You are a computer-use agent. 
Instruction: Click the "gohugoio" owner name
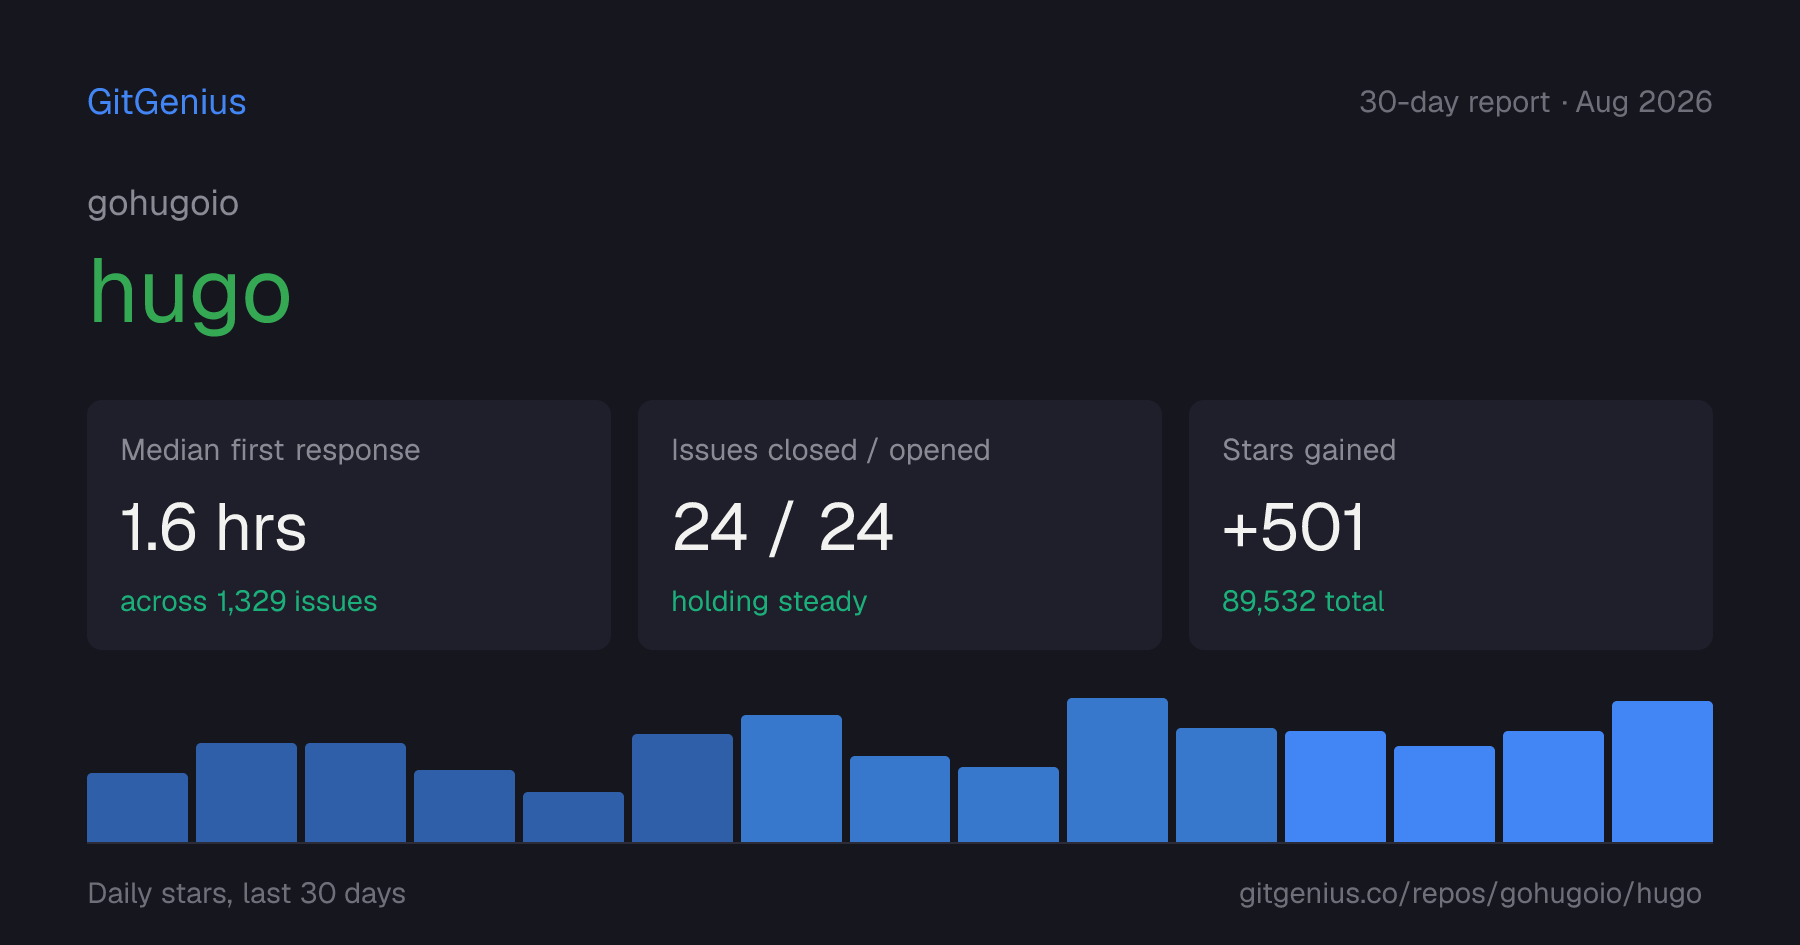[163, 204]
